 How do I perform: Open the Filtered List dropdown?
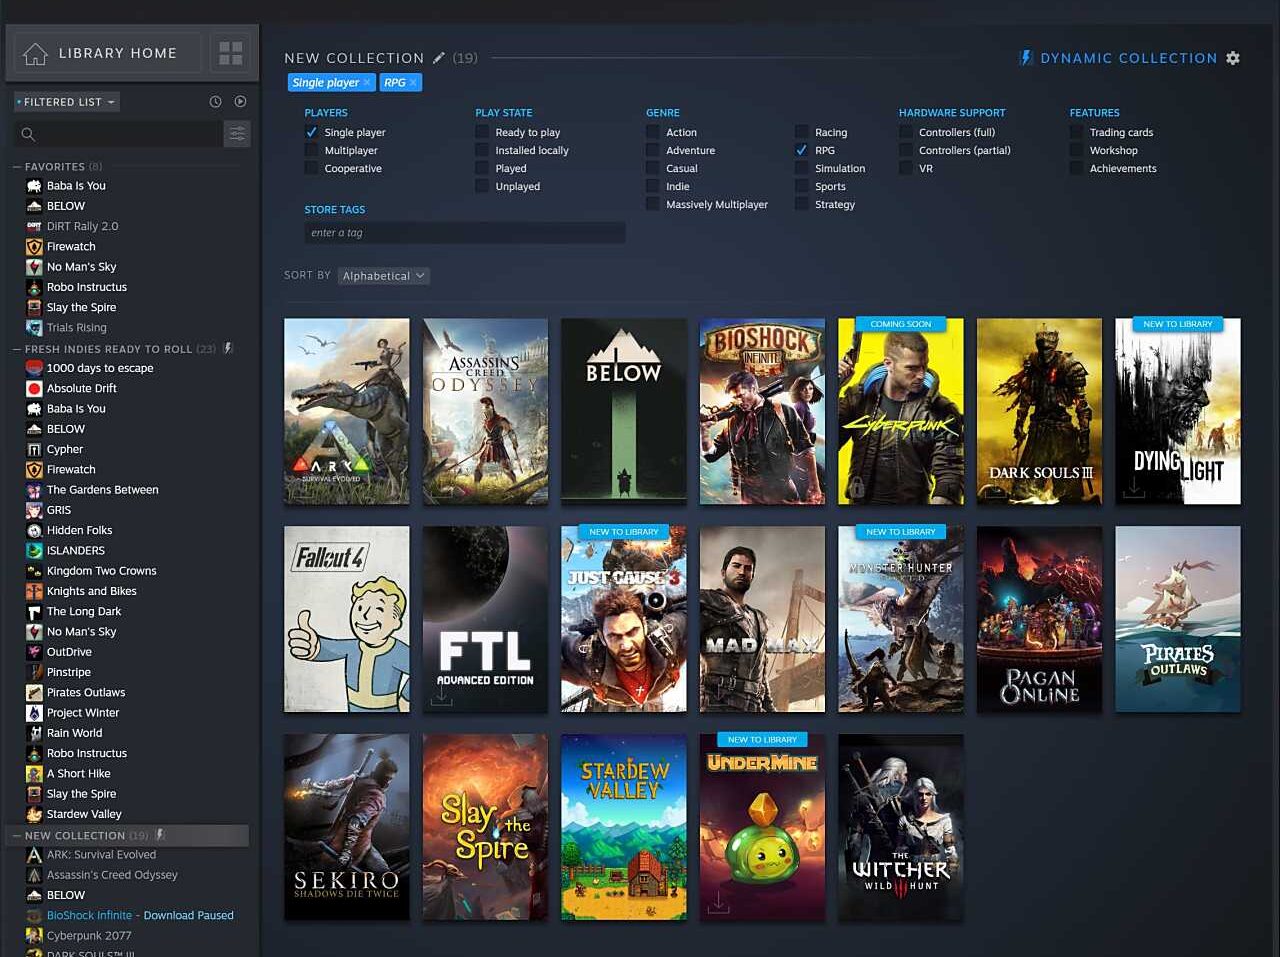[x=67, y=102]
